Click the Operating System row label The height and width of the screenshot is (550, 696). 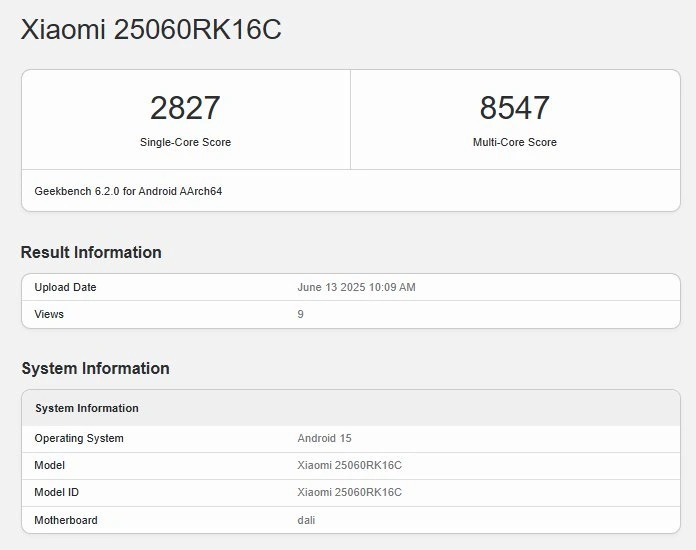(x=79, y=438)
